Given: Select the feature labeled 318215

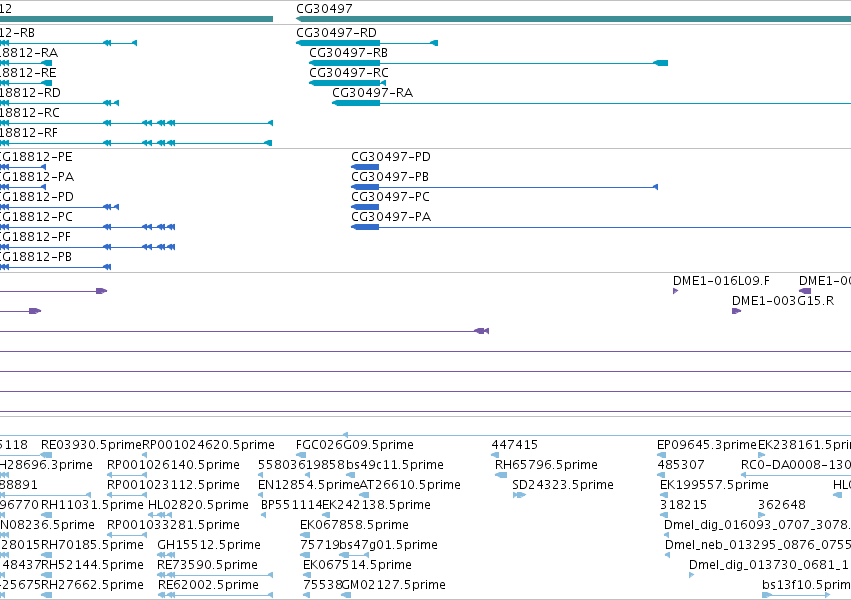Looking at the screenshot, I should pyautogui.click(x=683, y=505).
